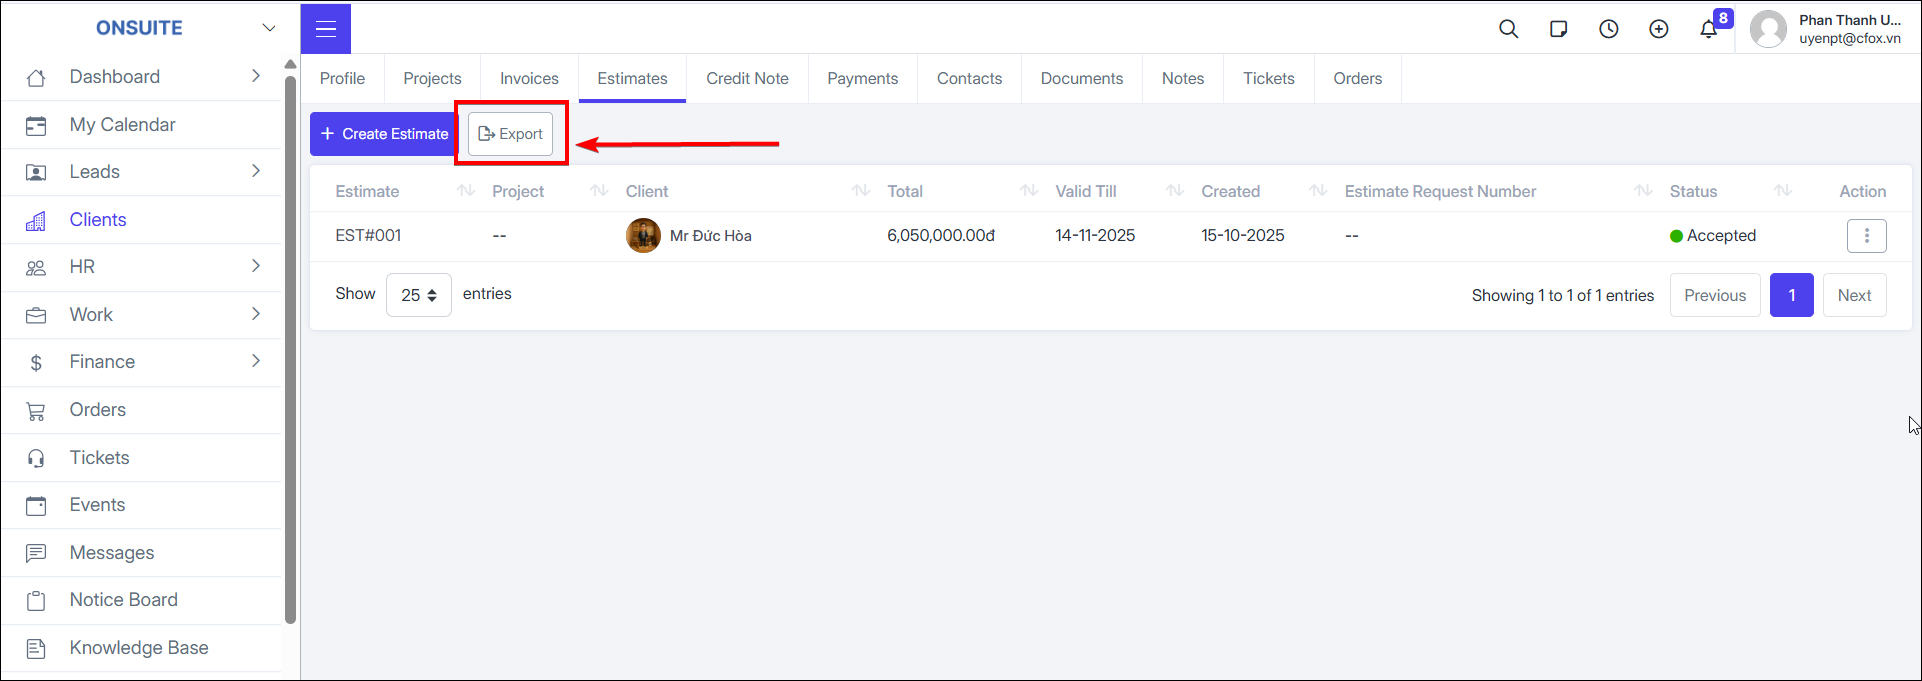Click the Messages chat icon
This screenshot has width=1922, height=681.
(36, 553)
